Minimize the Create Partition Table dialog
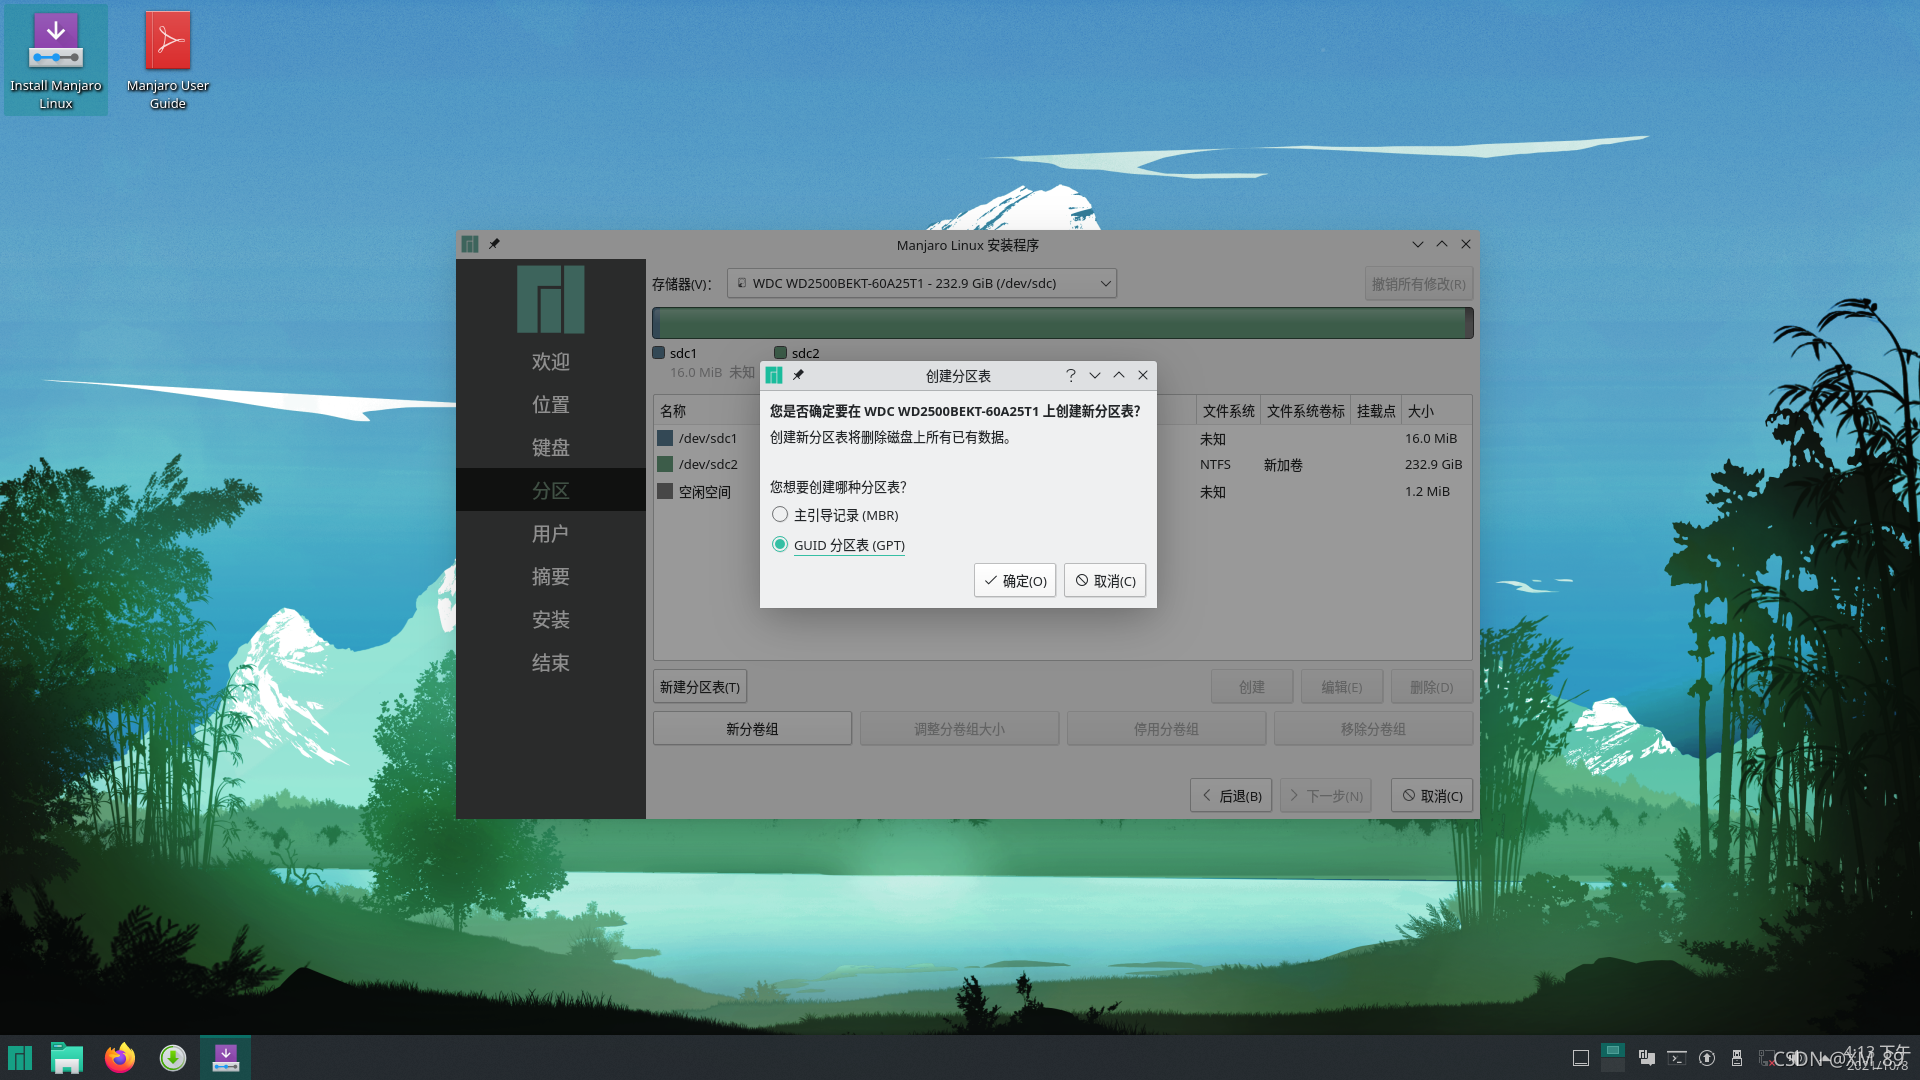 pyautogui.click(x=1095, y=375)
